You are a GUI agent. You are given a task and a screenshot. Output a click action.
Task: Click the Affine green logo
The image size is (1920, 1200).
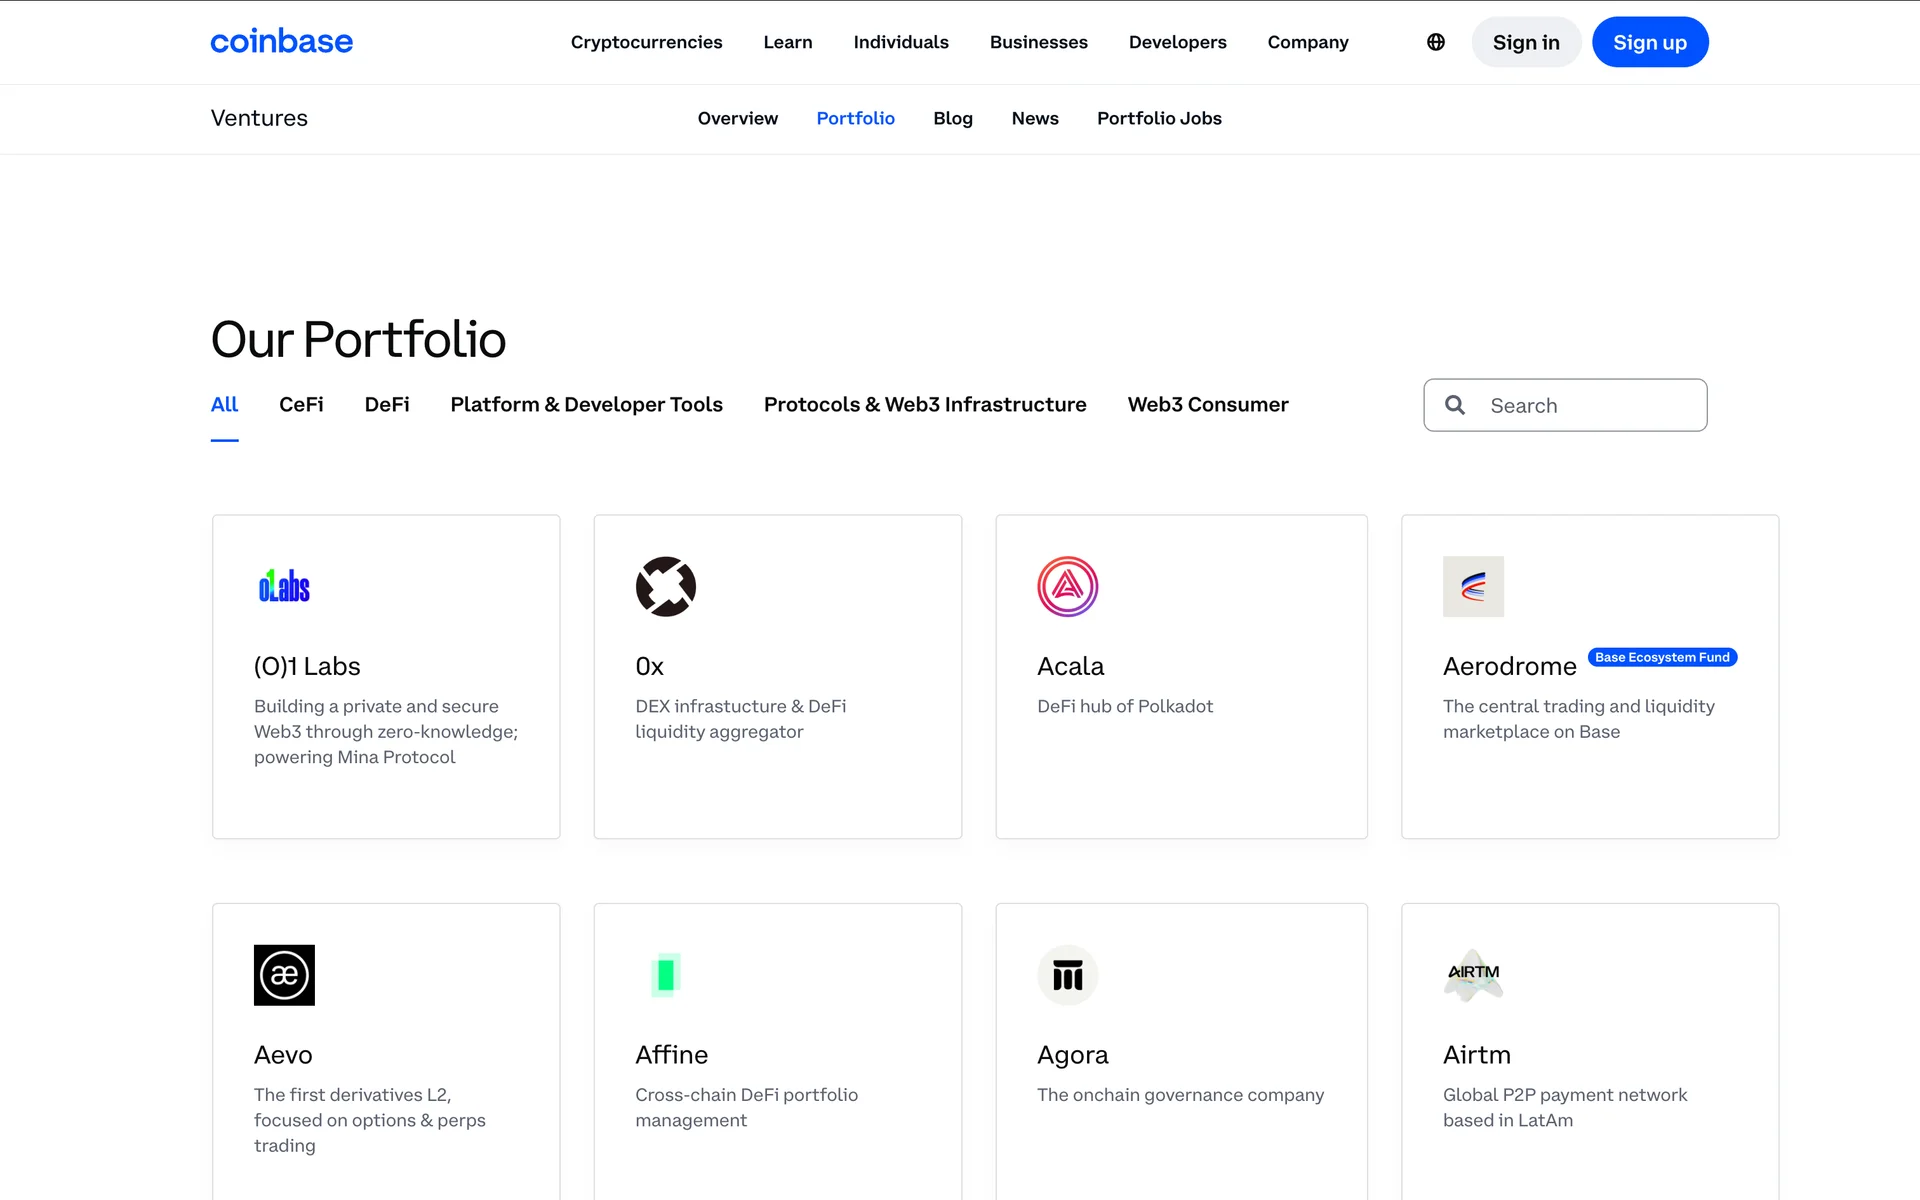[665, 975]
